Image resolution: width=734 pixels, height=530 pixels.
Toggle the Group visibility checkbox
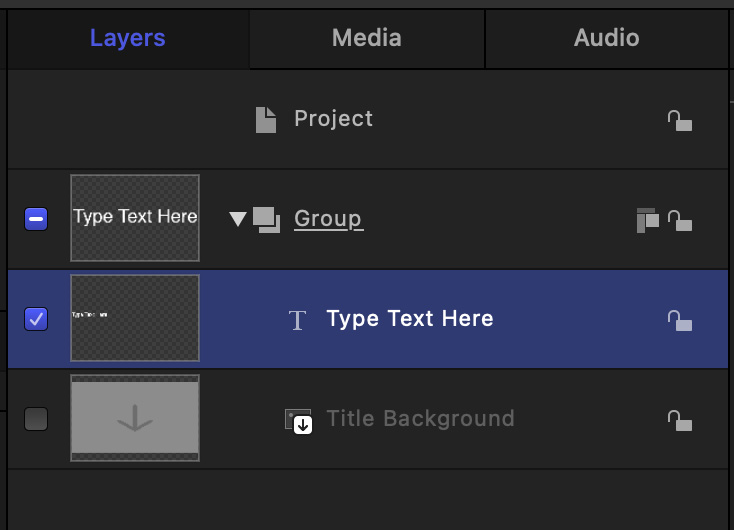tap(36, 219)
